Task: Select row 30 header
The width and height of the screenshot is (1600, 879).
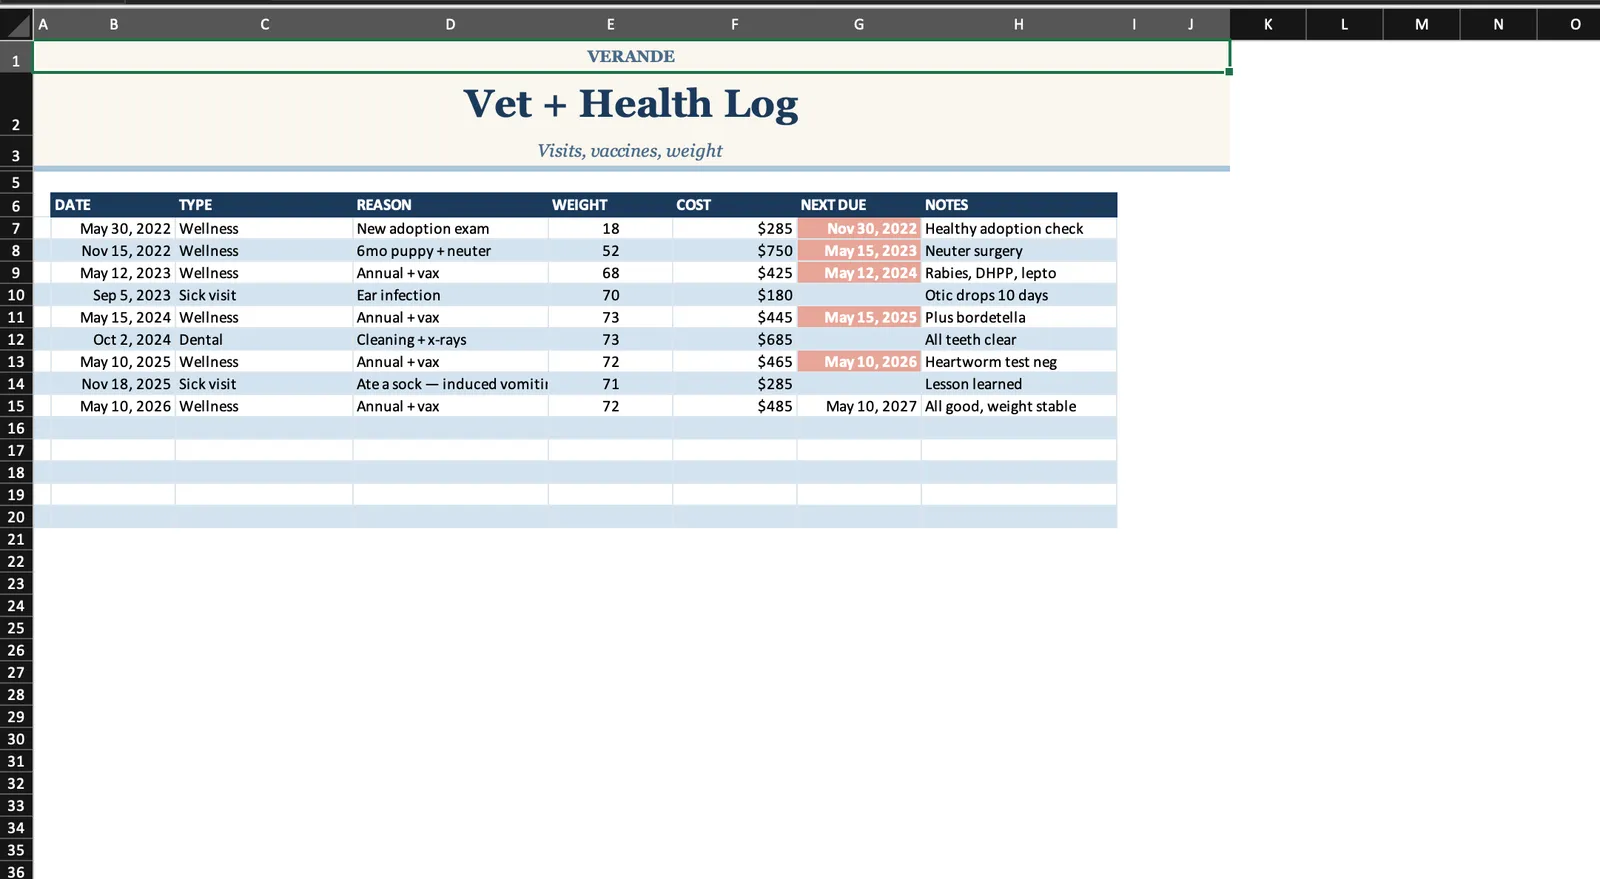Action: point(16,740)
